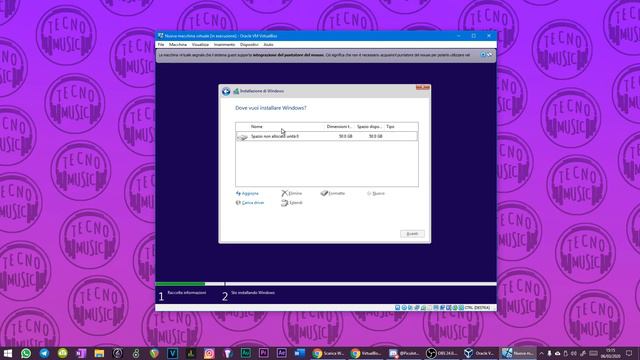Screen dimensions: 640x360
Task: Click the taskbar clock and date
Action: pos(611,353)
